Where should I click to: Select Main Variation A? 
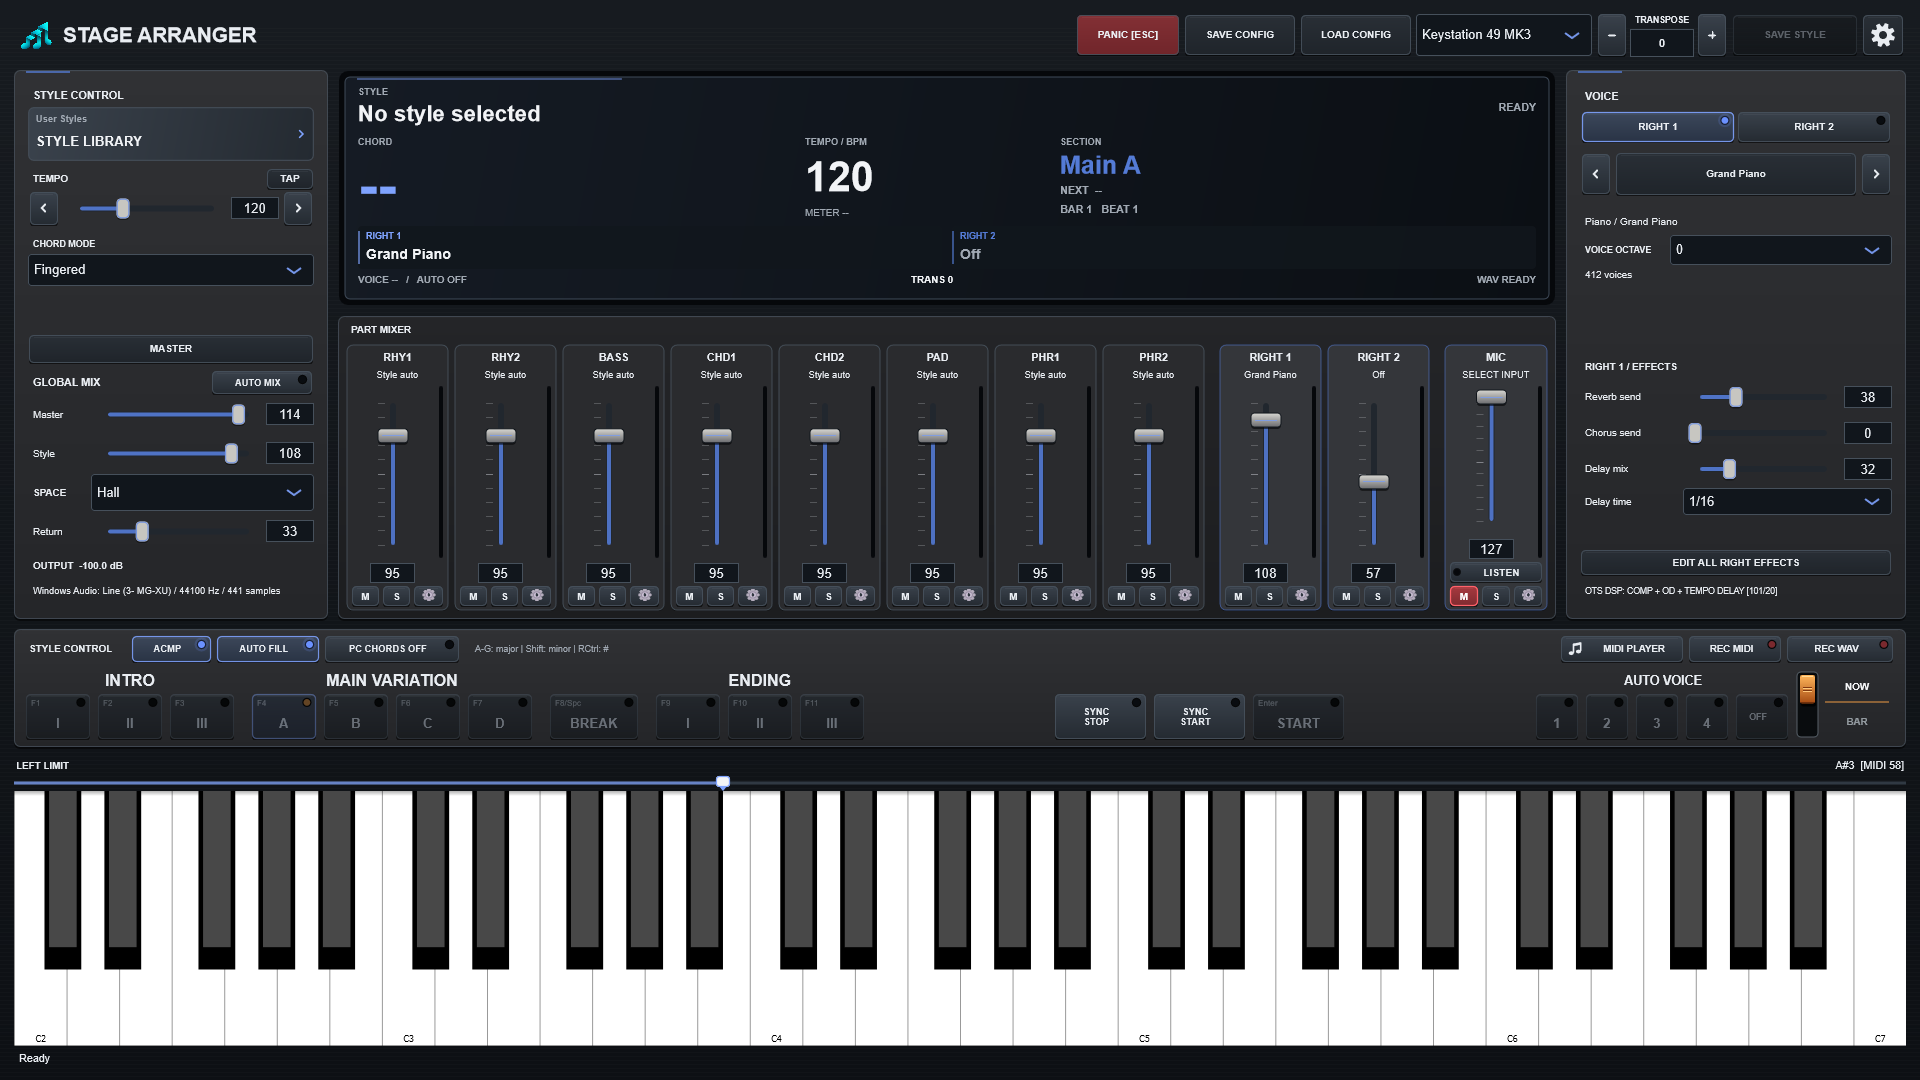(x=284, y=717)
